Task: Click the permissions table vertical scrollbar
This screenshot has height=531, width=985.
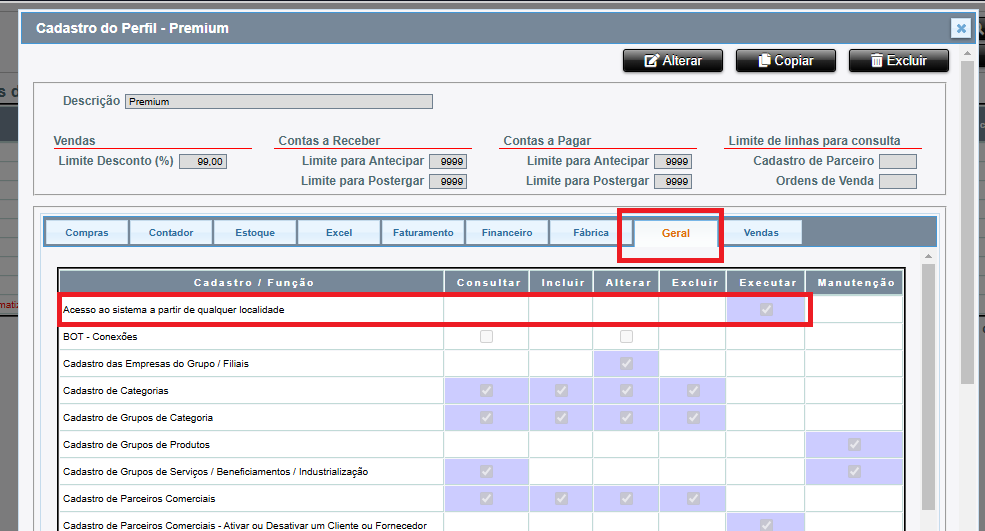Action: pos(929,400)
